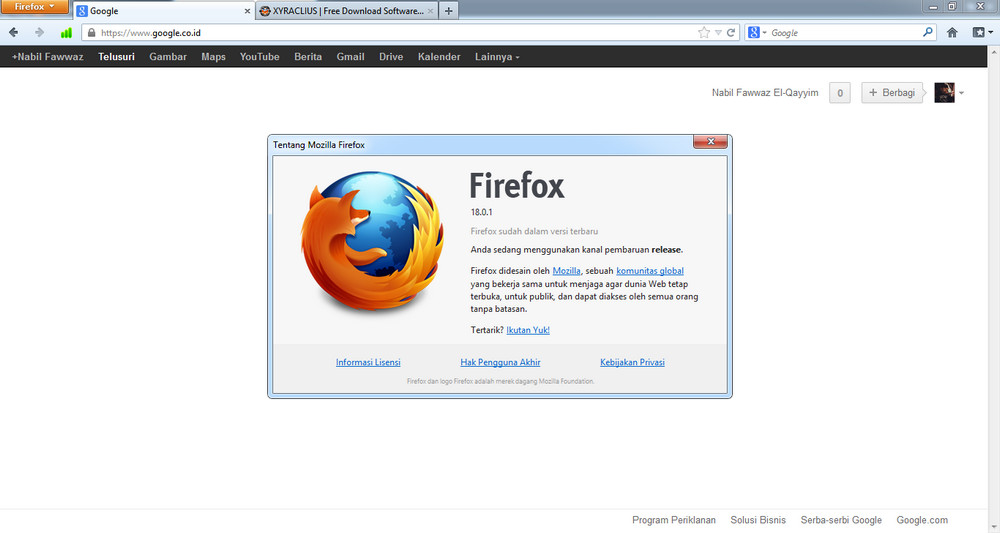Screen dimensions: 1000x533
Task: Open Kebijakan Privasi link
Action: [x=632, y=362]
